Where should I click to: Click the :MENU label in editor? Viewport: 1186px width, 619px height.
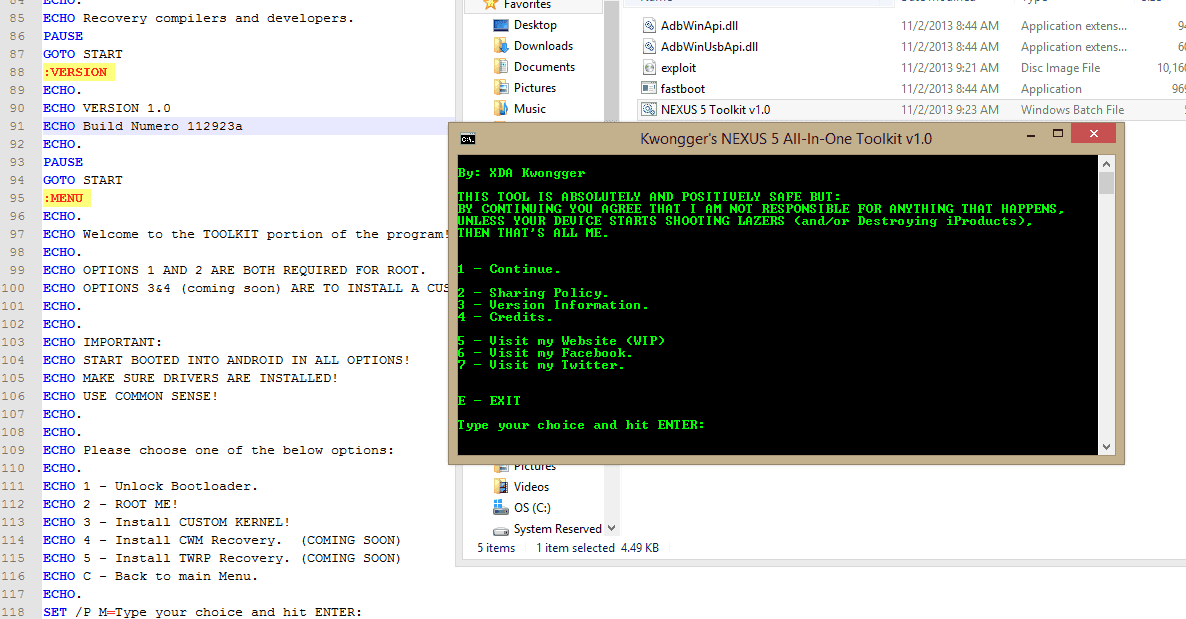66,198
